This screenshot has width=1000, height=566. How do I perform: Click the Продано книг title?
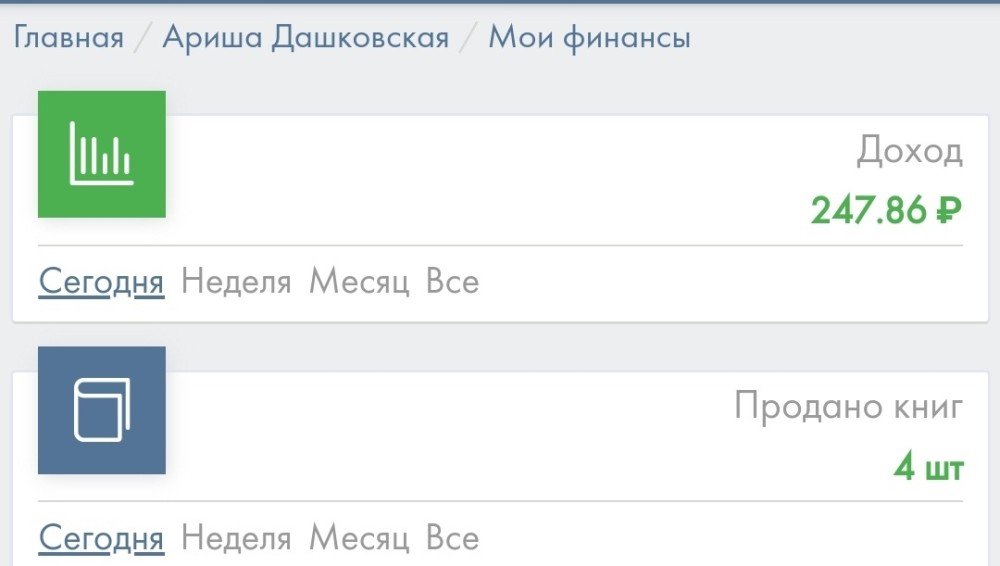[x=849, y=406]
